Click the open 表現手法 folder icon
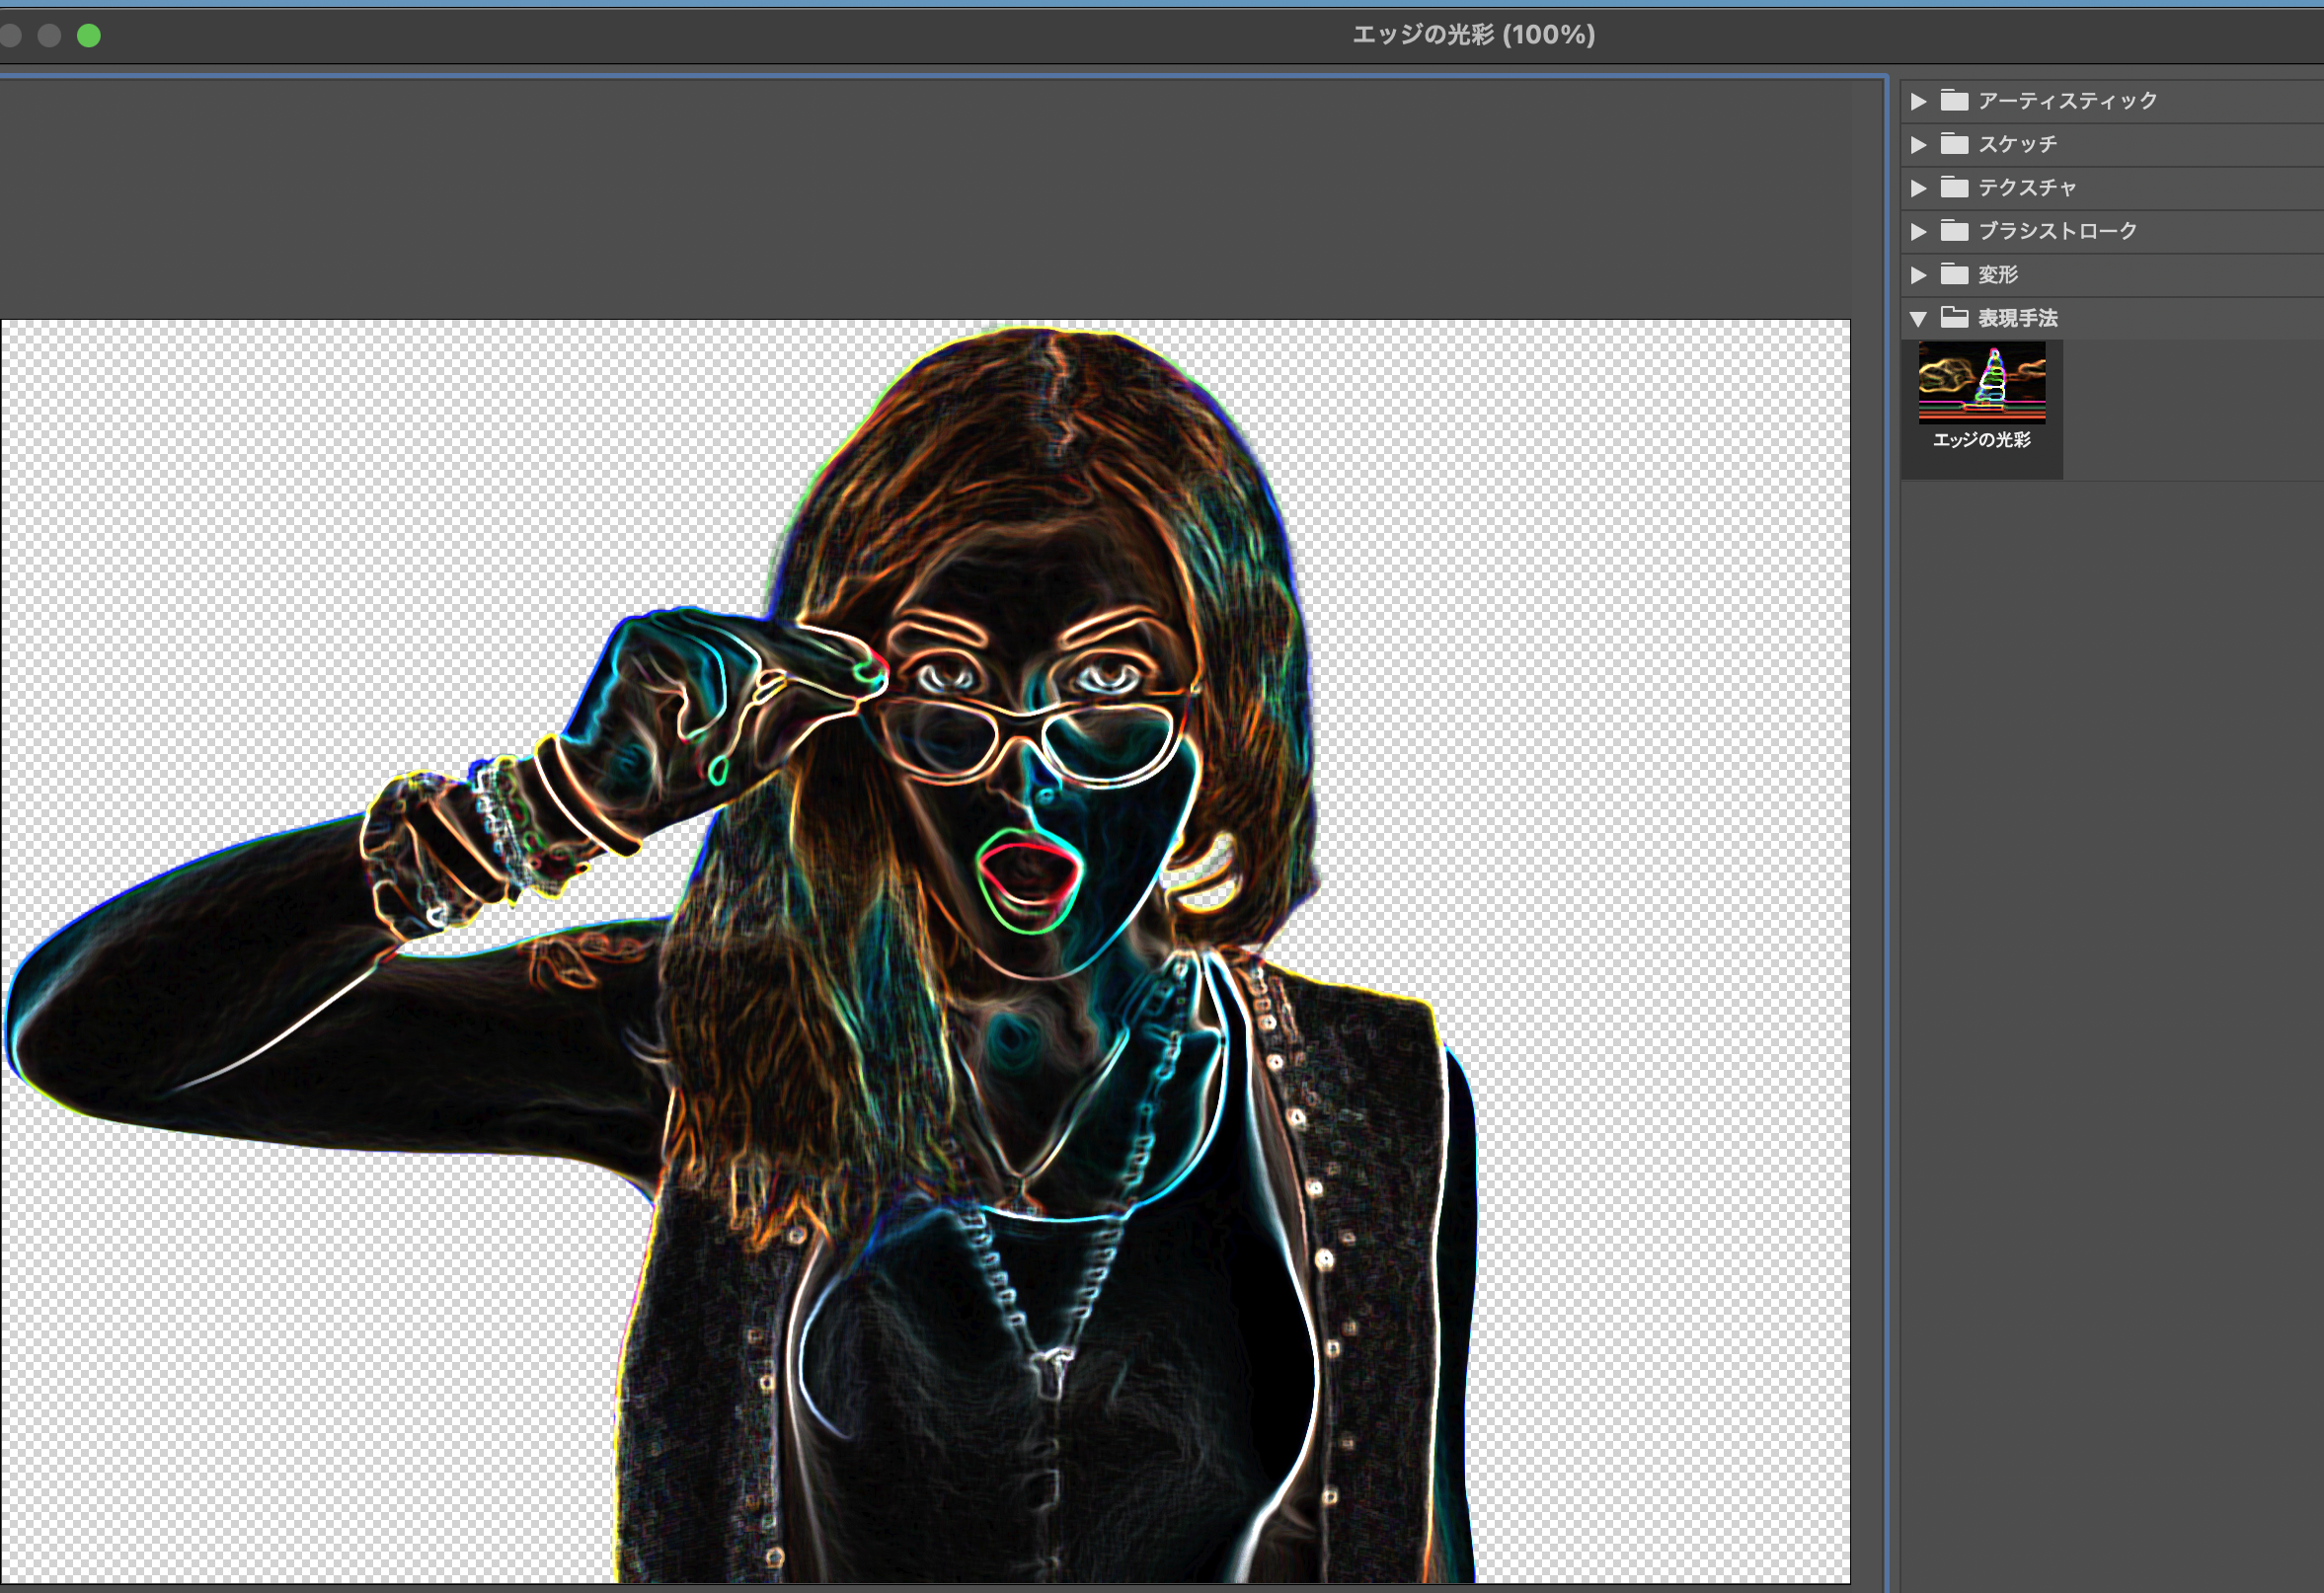Image resolution: width=2324 pixels, height=1593 pixels. coord(1954,318)
